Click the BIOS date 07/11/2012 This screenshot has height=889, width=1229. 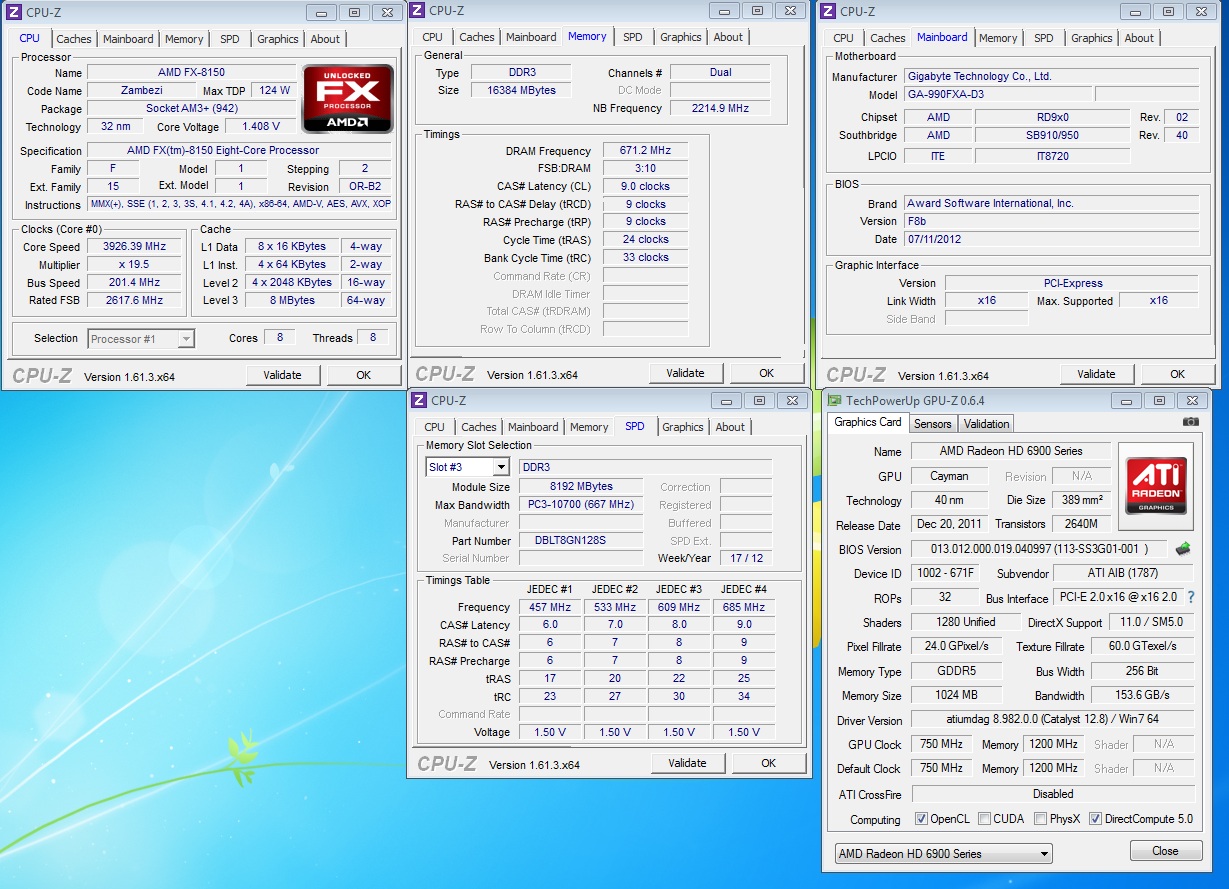click(1050, 239)
